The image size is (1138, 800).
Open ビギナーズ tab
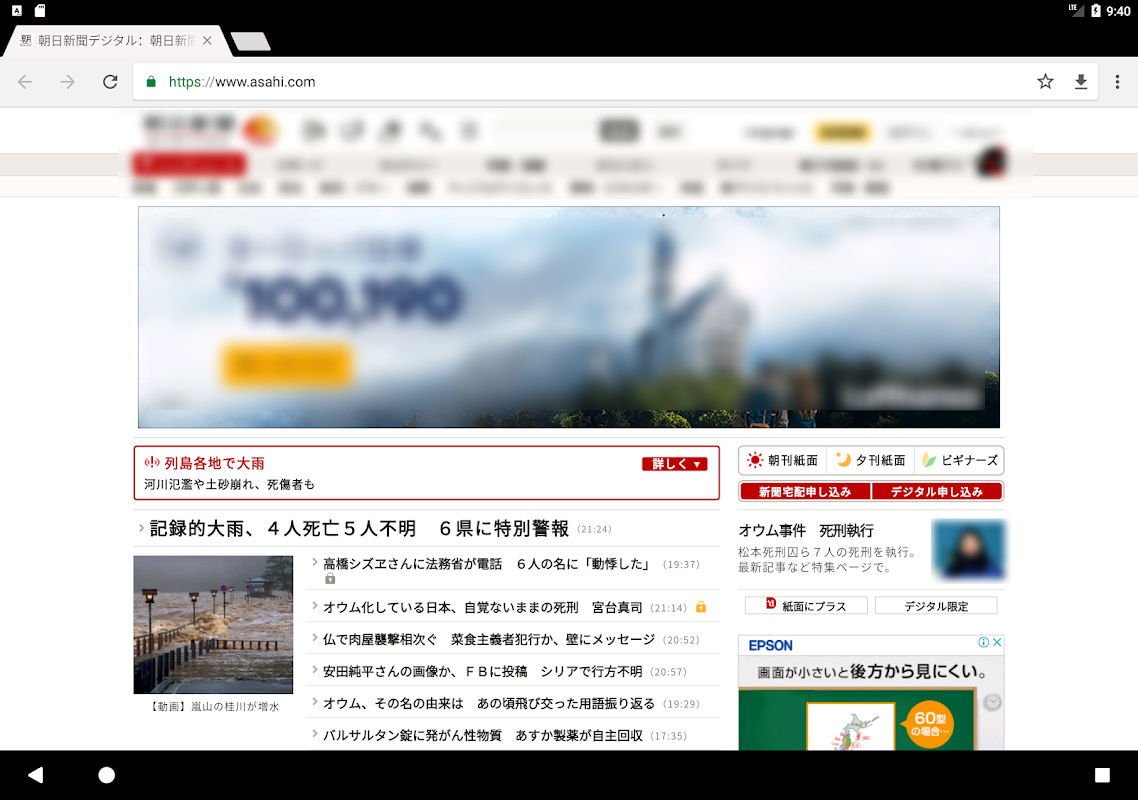click(x=959, y=460)
